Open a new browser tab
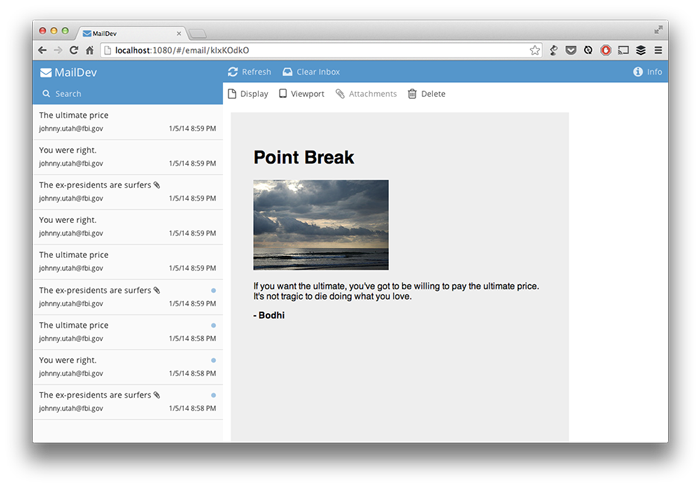700x487 pixels. (197, 33)
